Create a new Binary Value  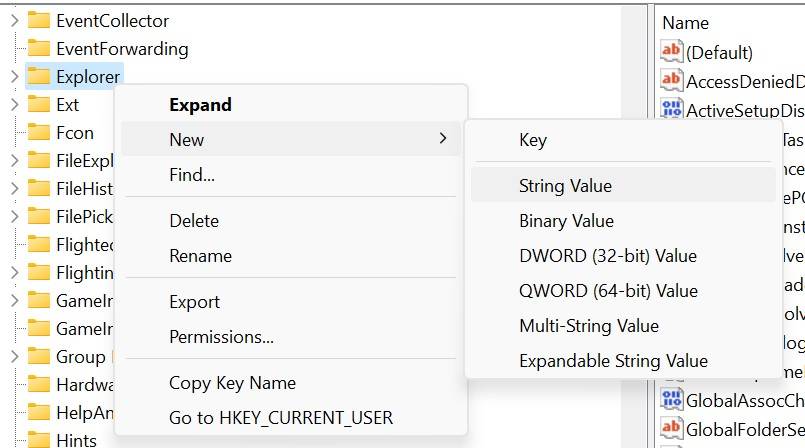point(623,221)
